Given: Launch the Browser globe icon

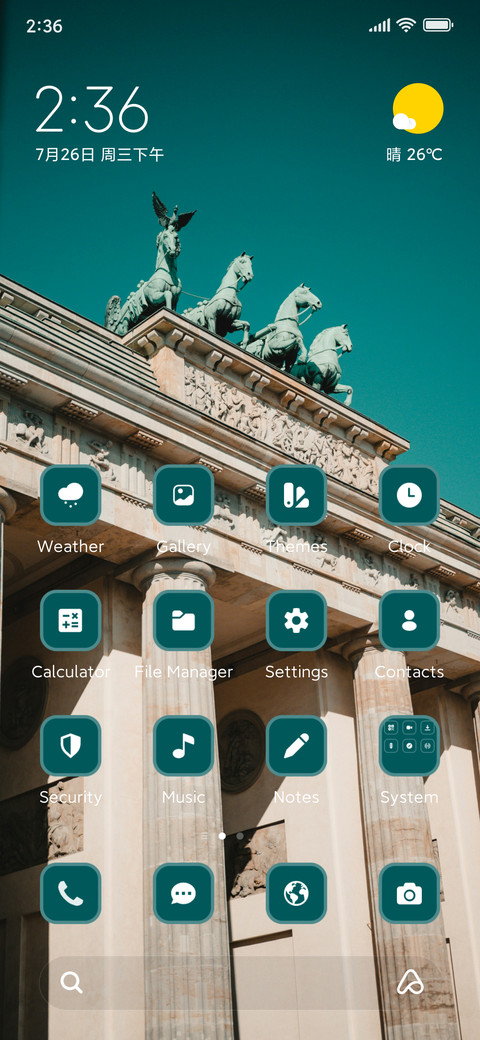Looking at the screenshot, I should click(x=296, y=893).
